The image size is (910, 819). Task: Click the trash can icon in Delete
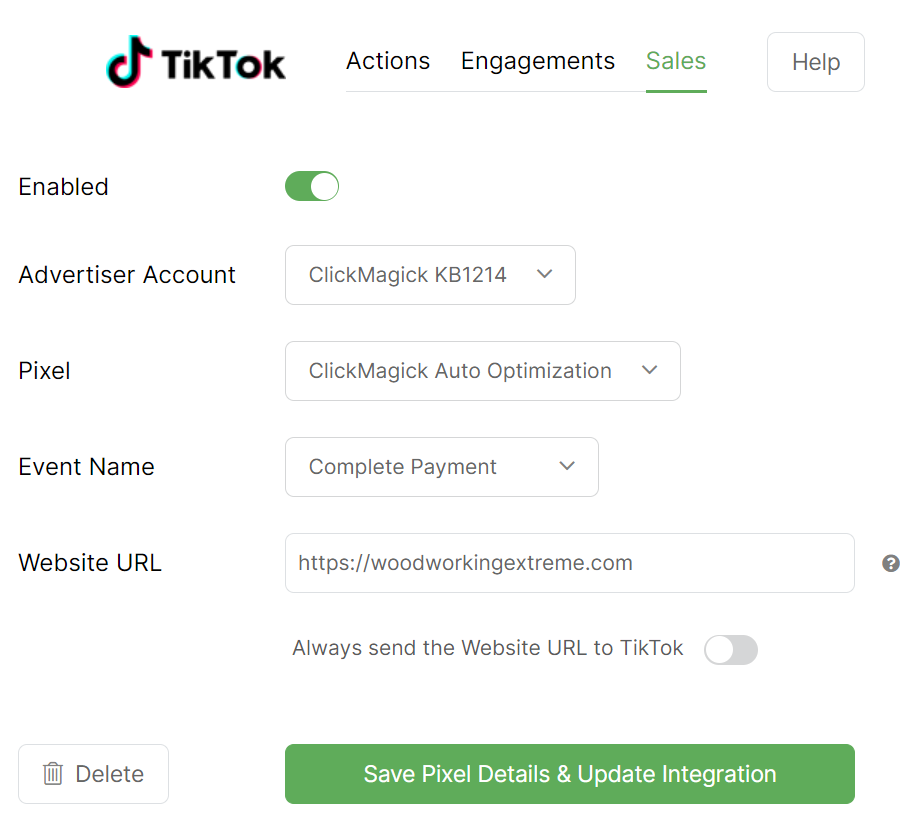coord(53,774)
